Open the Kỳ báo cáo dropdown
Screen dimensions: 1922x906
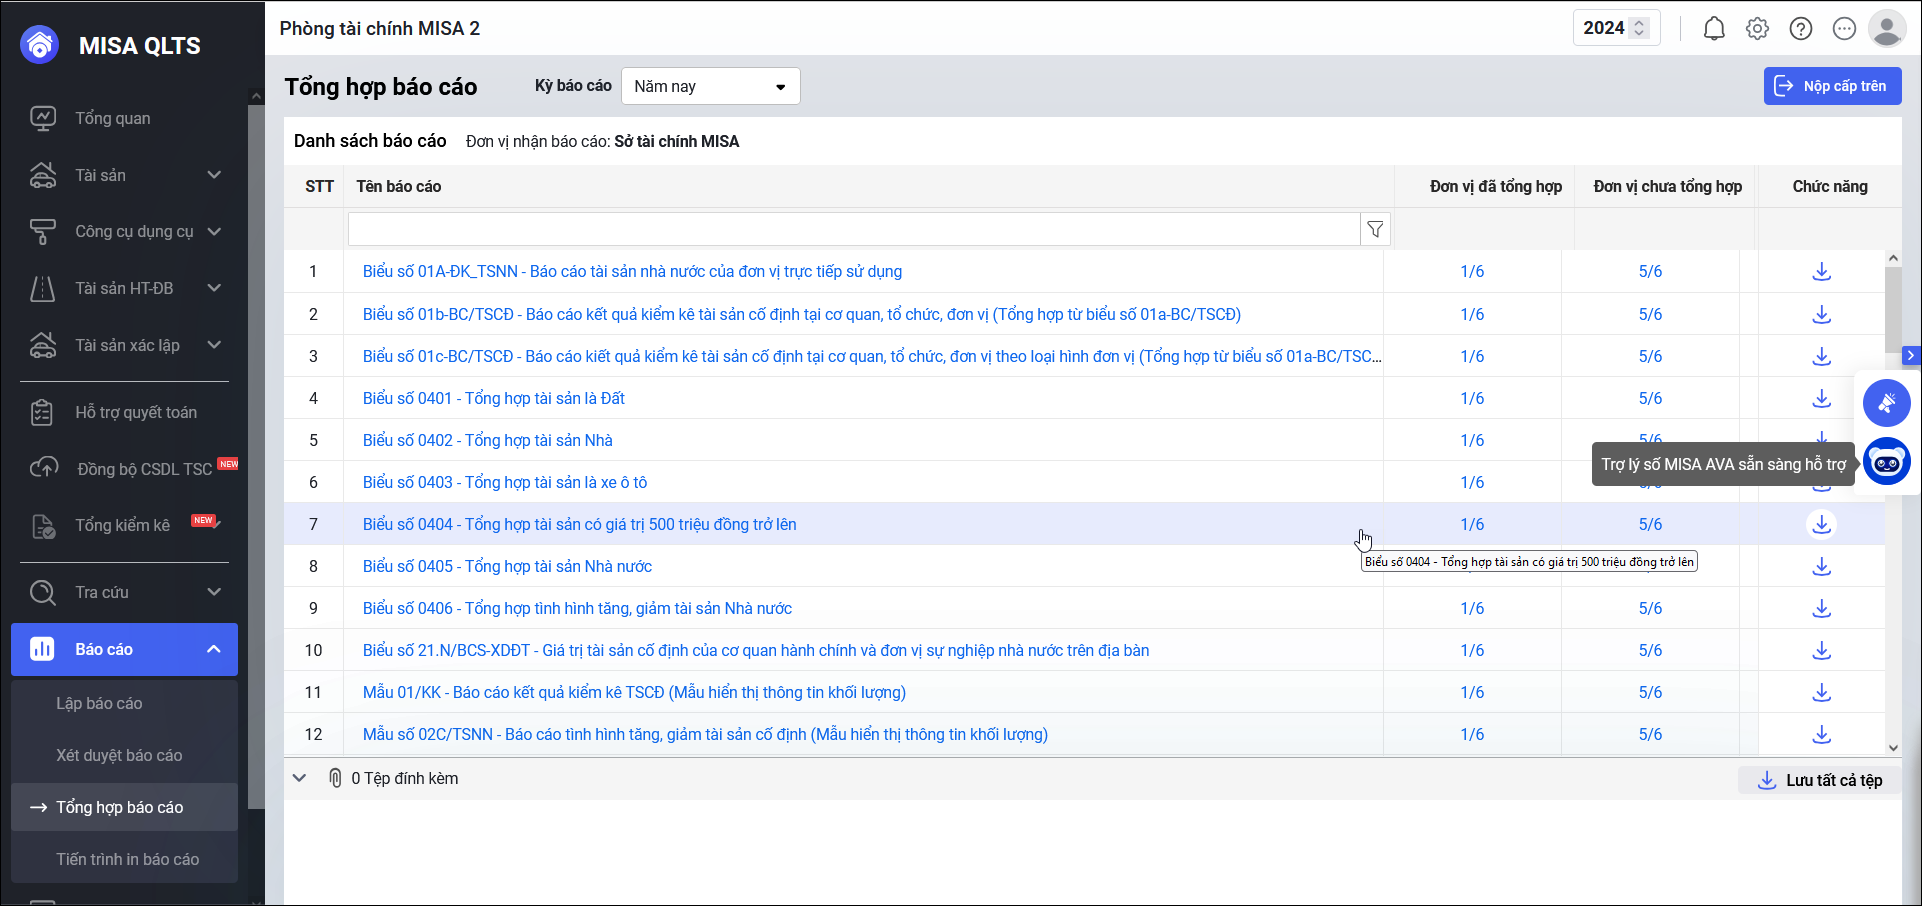710,86
